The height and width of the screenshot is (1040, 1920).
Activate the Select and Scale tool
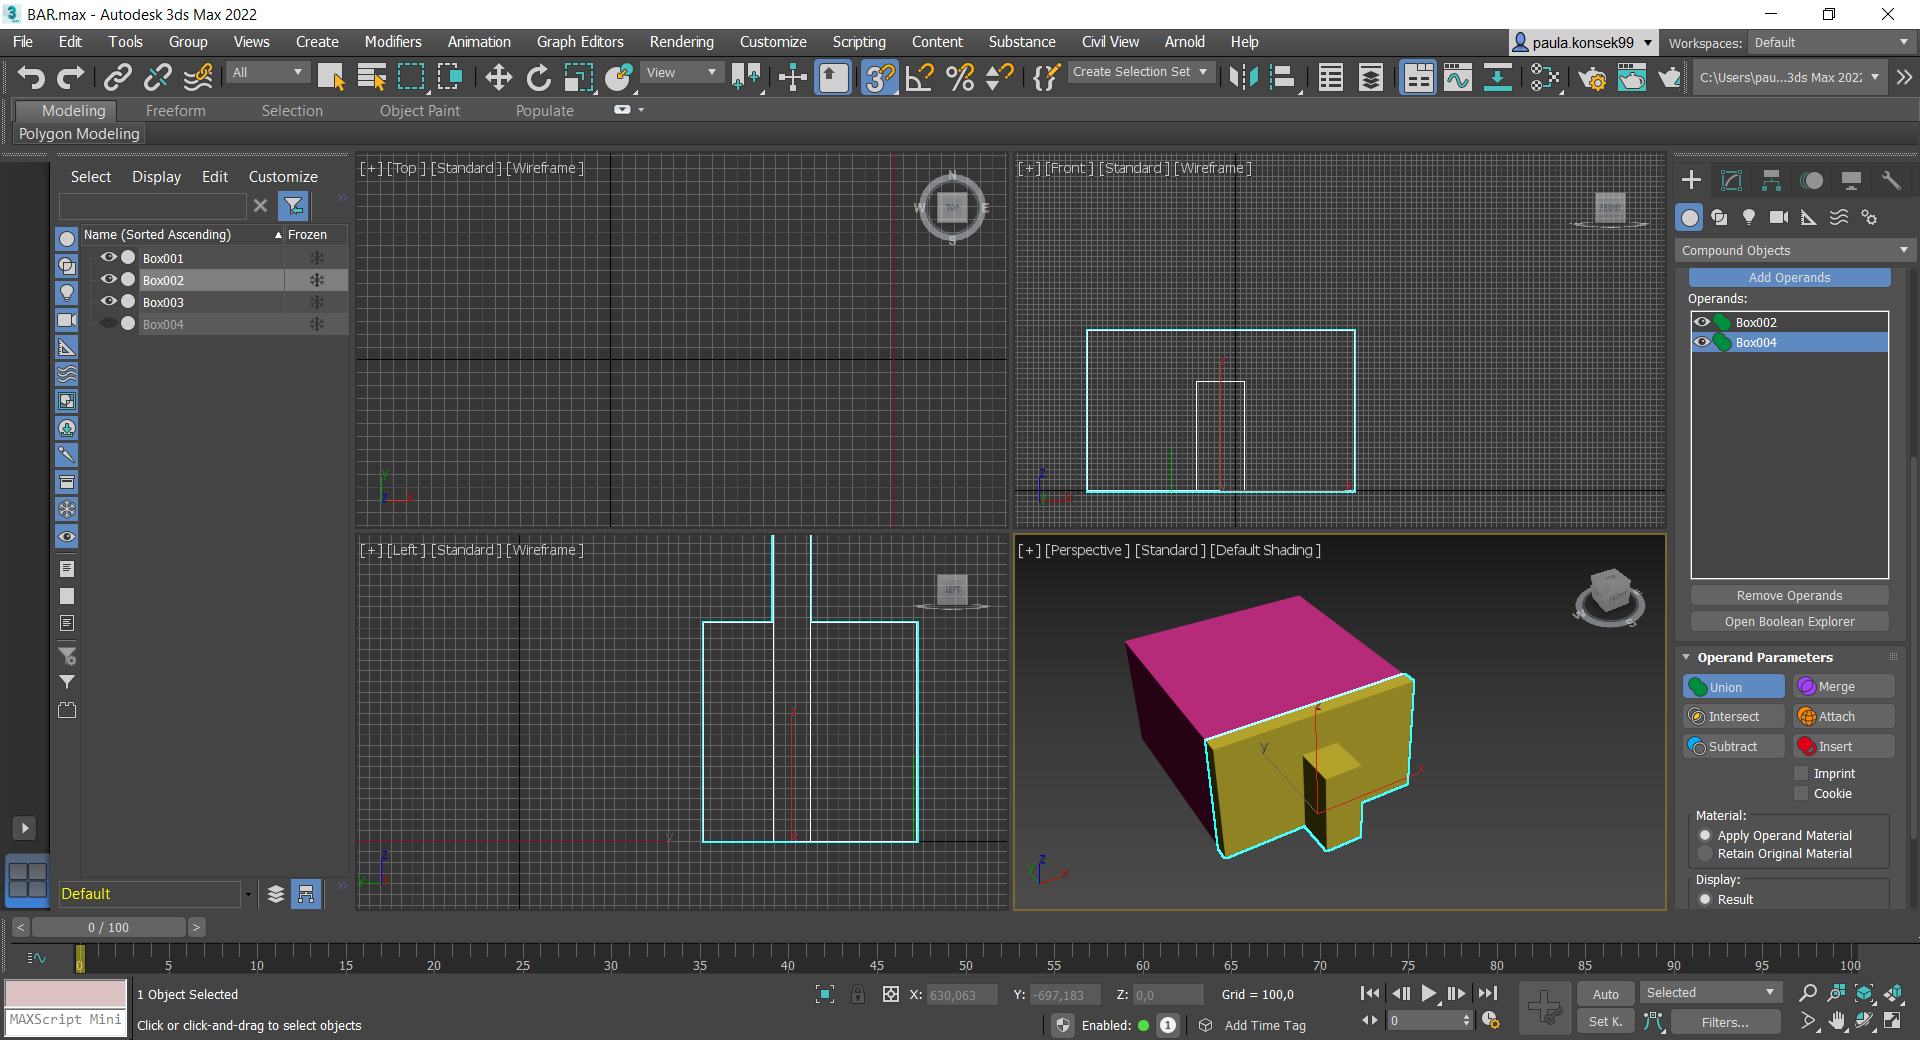[x=578, y=77]
